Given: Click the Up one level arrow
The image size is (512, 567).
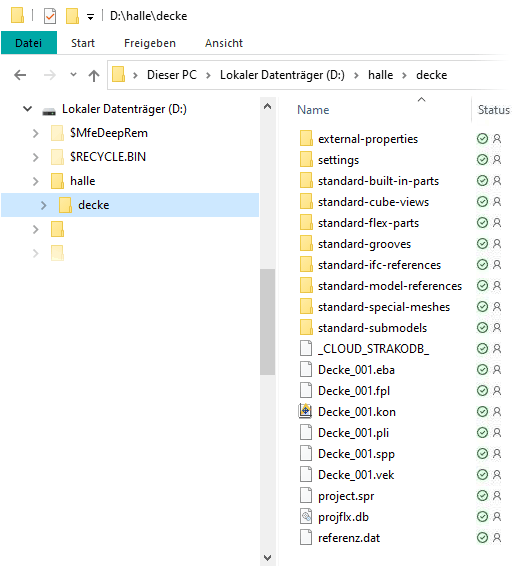Looking at the screenshot, I should click(94, 76).
